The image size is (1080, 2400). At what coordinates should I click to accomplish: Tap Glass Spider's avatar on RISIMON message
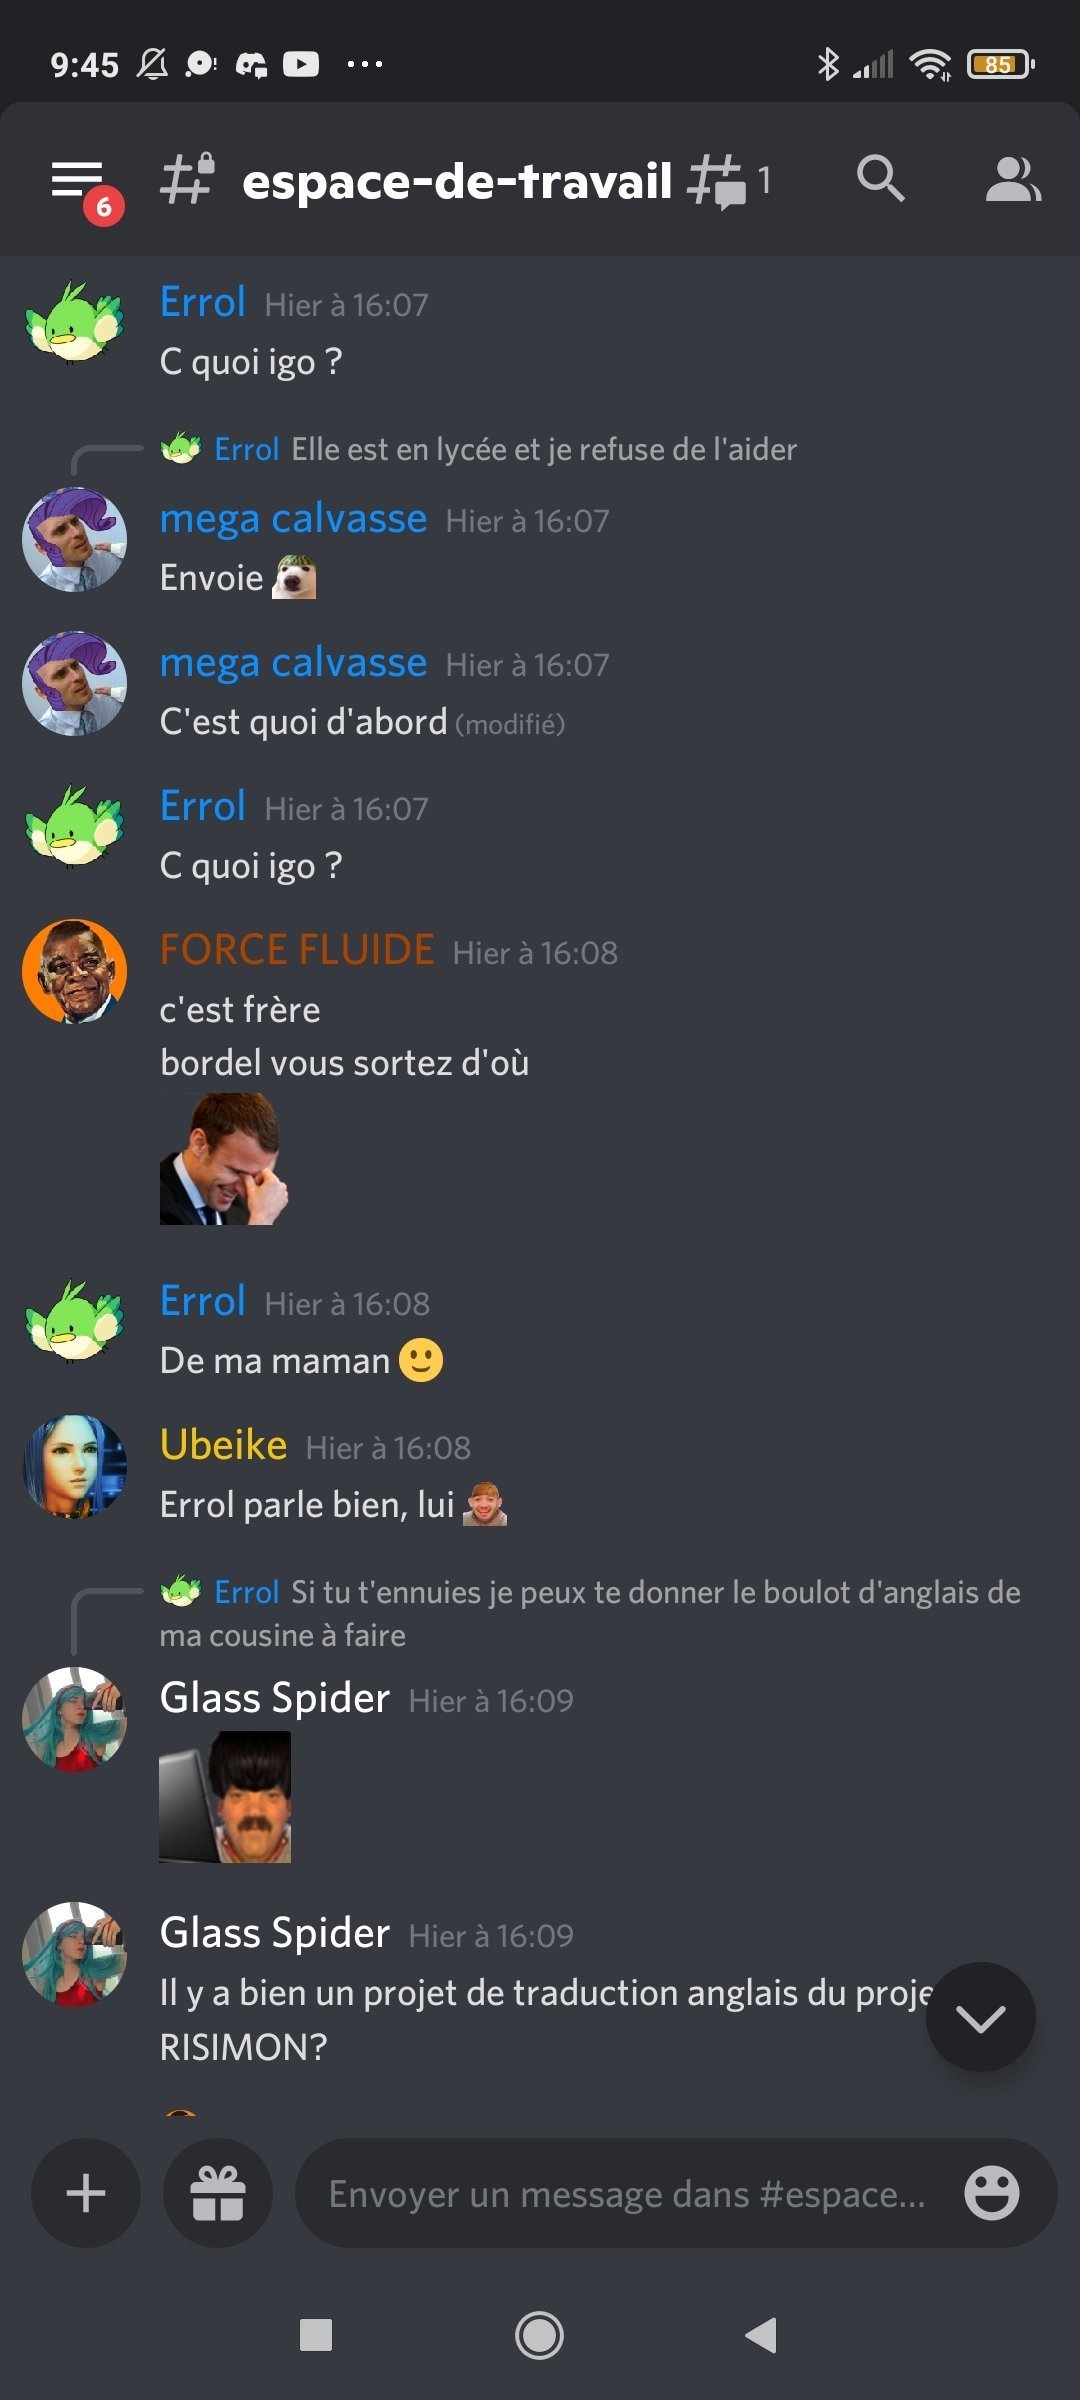(x=75, y=1954)
